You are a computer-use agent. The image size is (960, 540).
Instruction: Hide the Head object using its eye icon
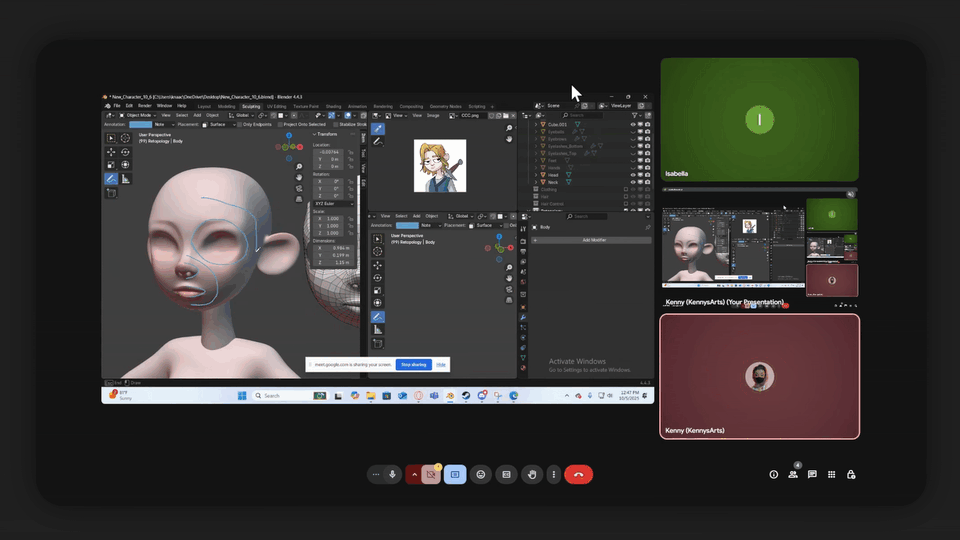tap(633, 174)
